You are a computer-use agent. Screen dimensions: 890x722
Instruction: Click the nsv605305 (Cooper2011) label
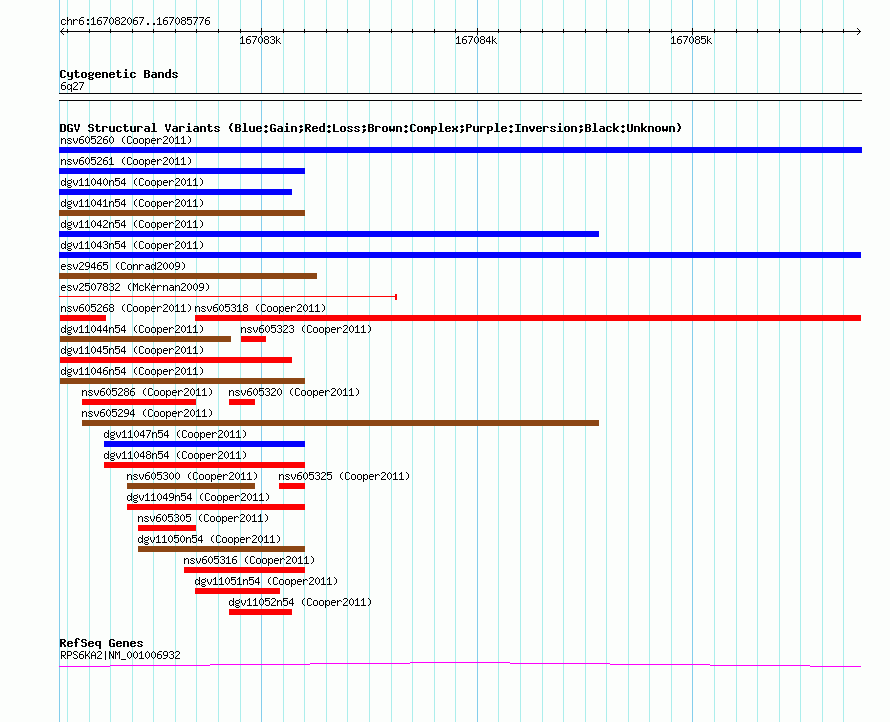coord(203,518)
